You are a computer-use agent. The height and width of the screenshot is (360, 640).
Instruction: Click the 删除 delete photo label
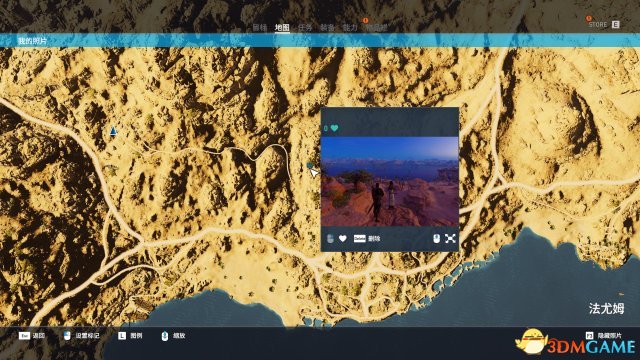[374, 238]
